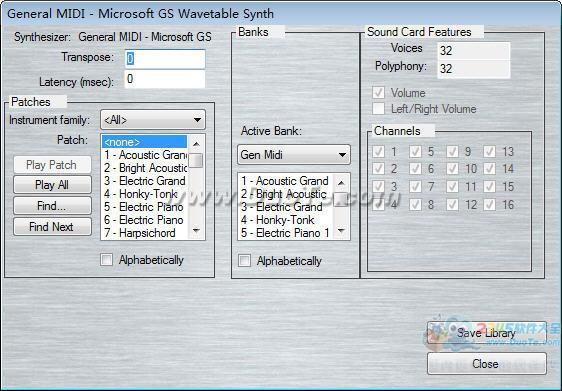
Task: Select 6 - Electric Piano in Patch list
Action: 144,220
